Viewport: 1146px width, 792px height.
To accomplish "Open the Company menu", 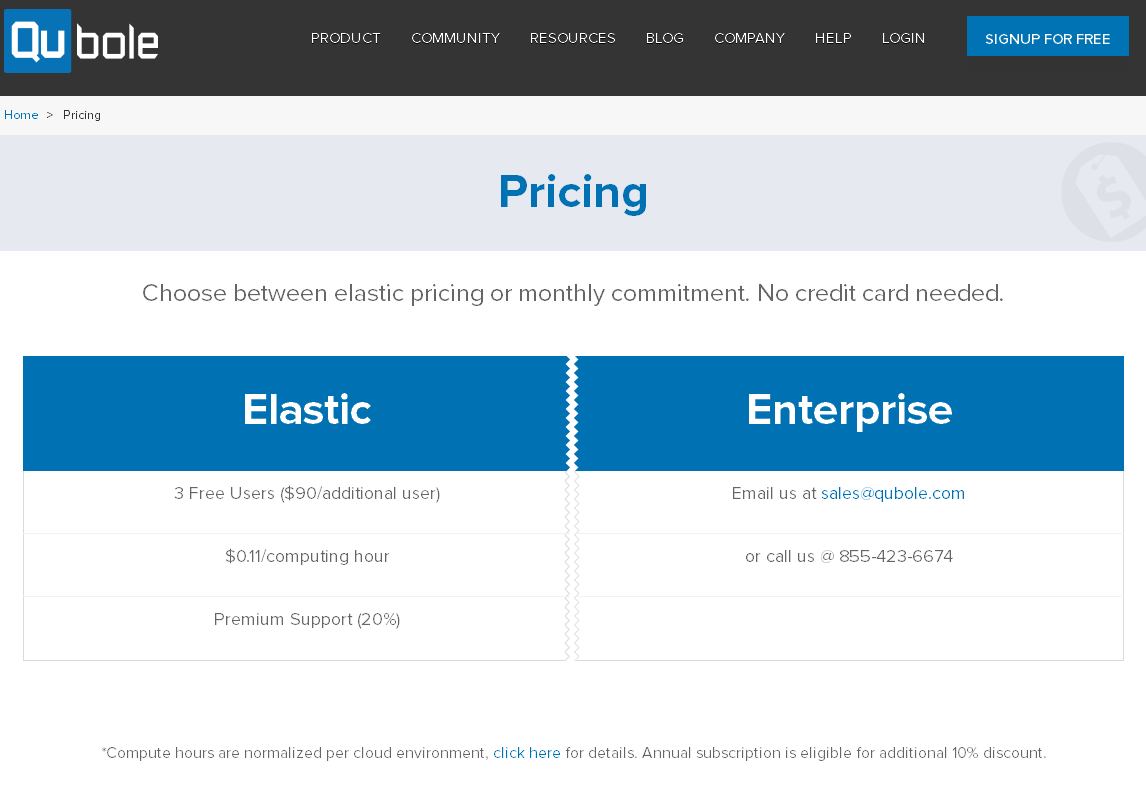I will coord(749,38).
